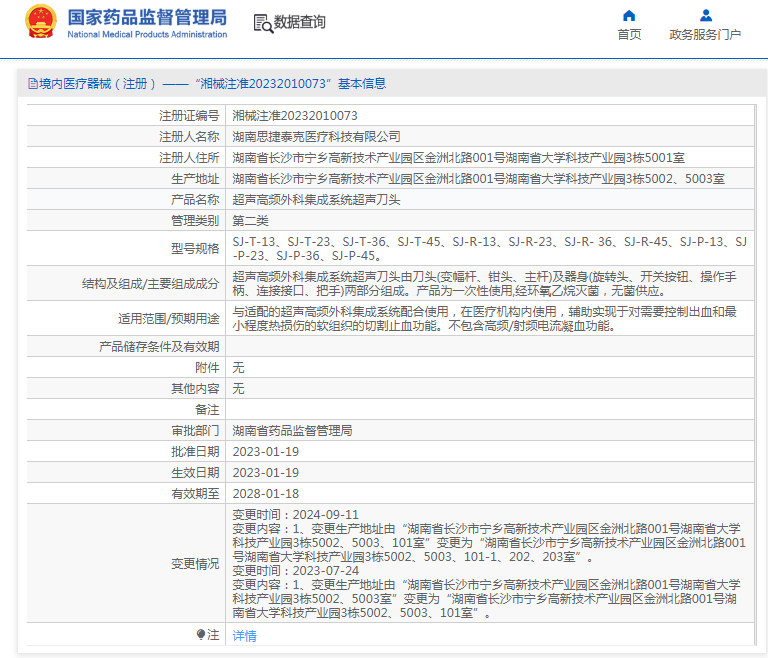Click the 第二类 value
Viewport: 768px width, 658px height.
pos(250,221)
